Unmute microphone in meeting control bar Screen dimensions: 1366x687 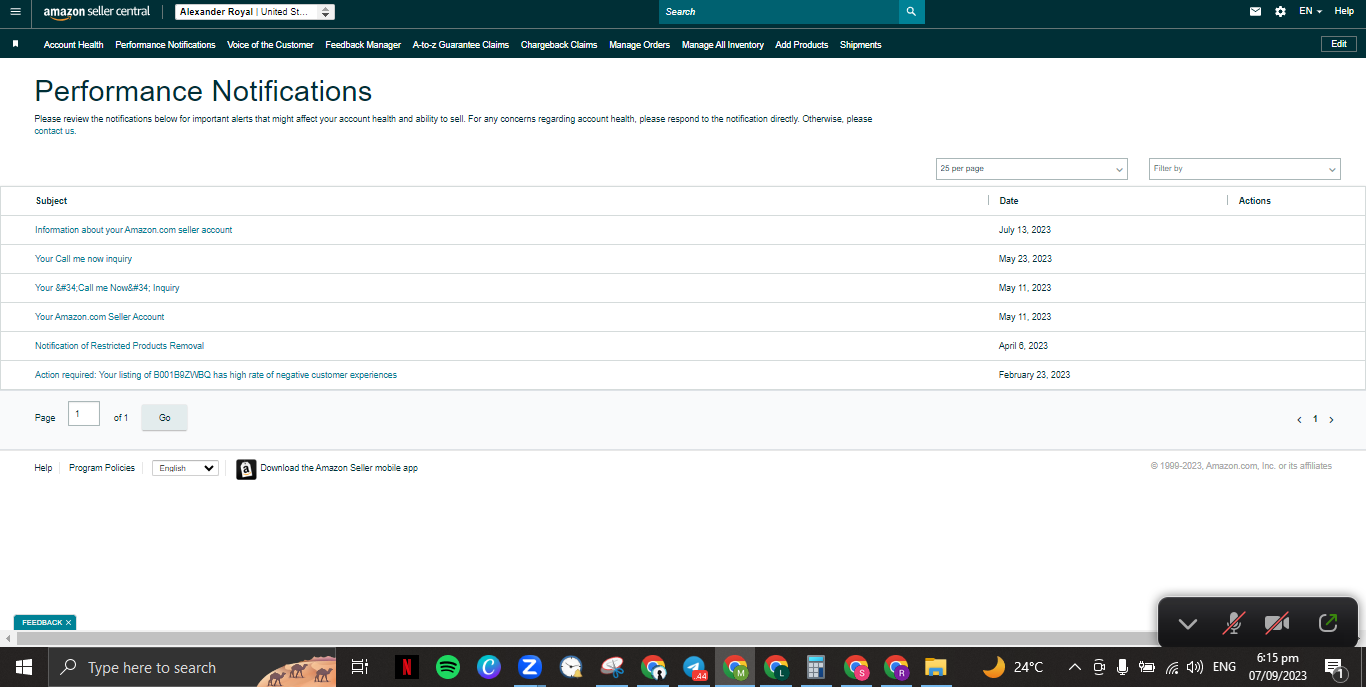[x=1234, y=624]
